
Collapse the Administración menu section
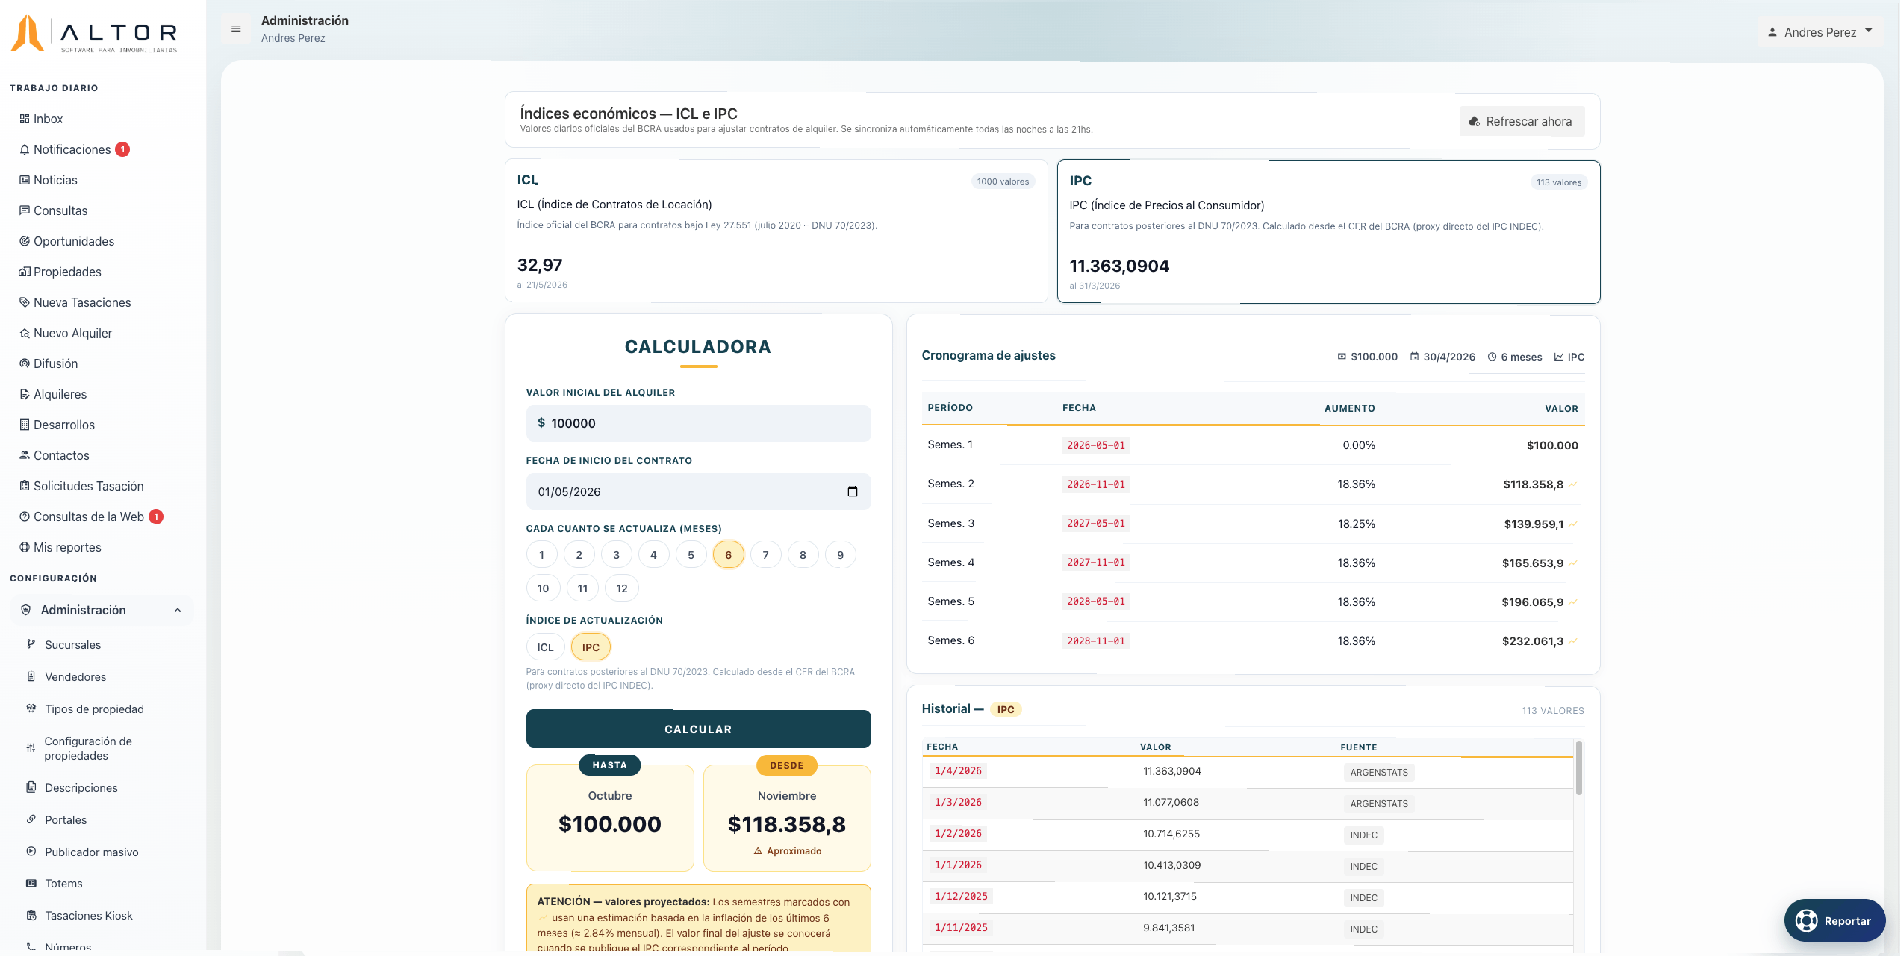[178, 611]
